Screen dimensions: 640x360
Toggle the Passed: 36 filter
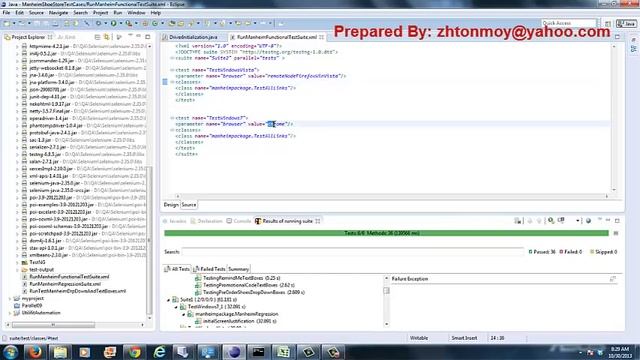coord(542,252)
